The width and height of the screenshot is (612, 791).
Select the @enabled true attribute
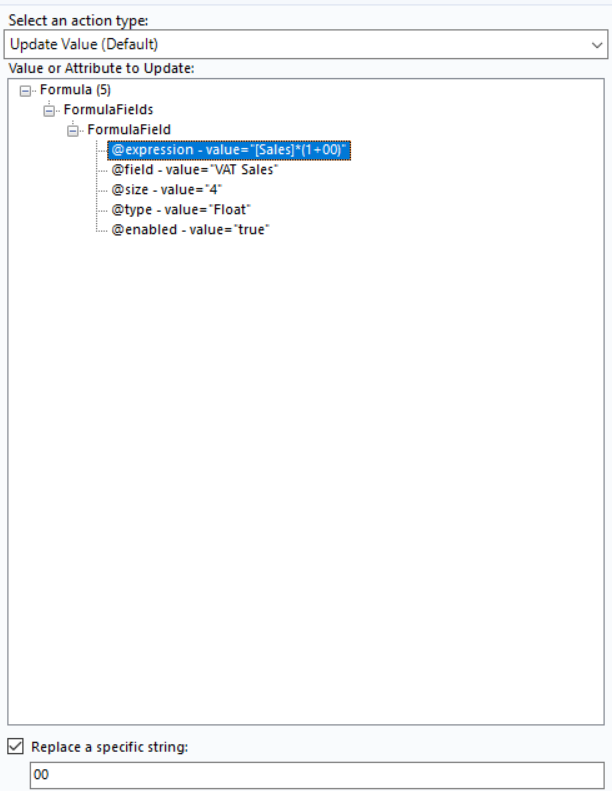(x=190, y=230)
